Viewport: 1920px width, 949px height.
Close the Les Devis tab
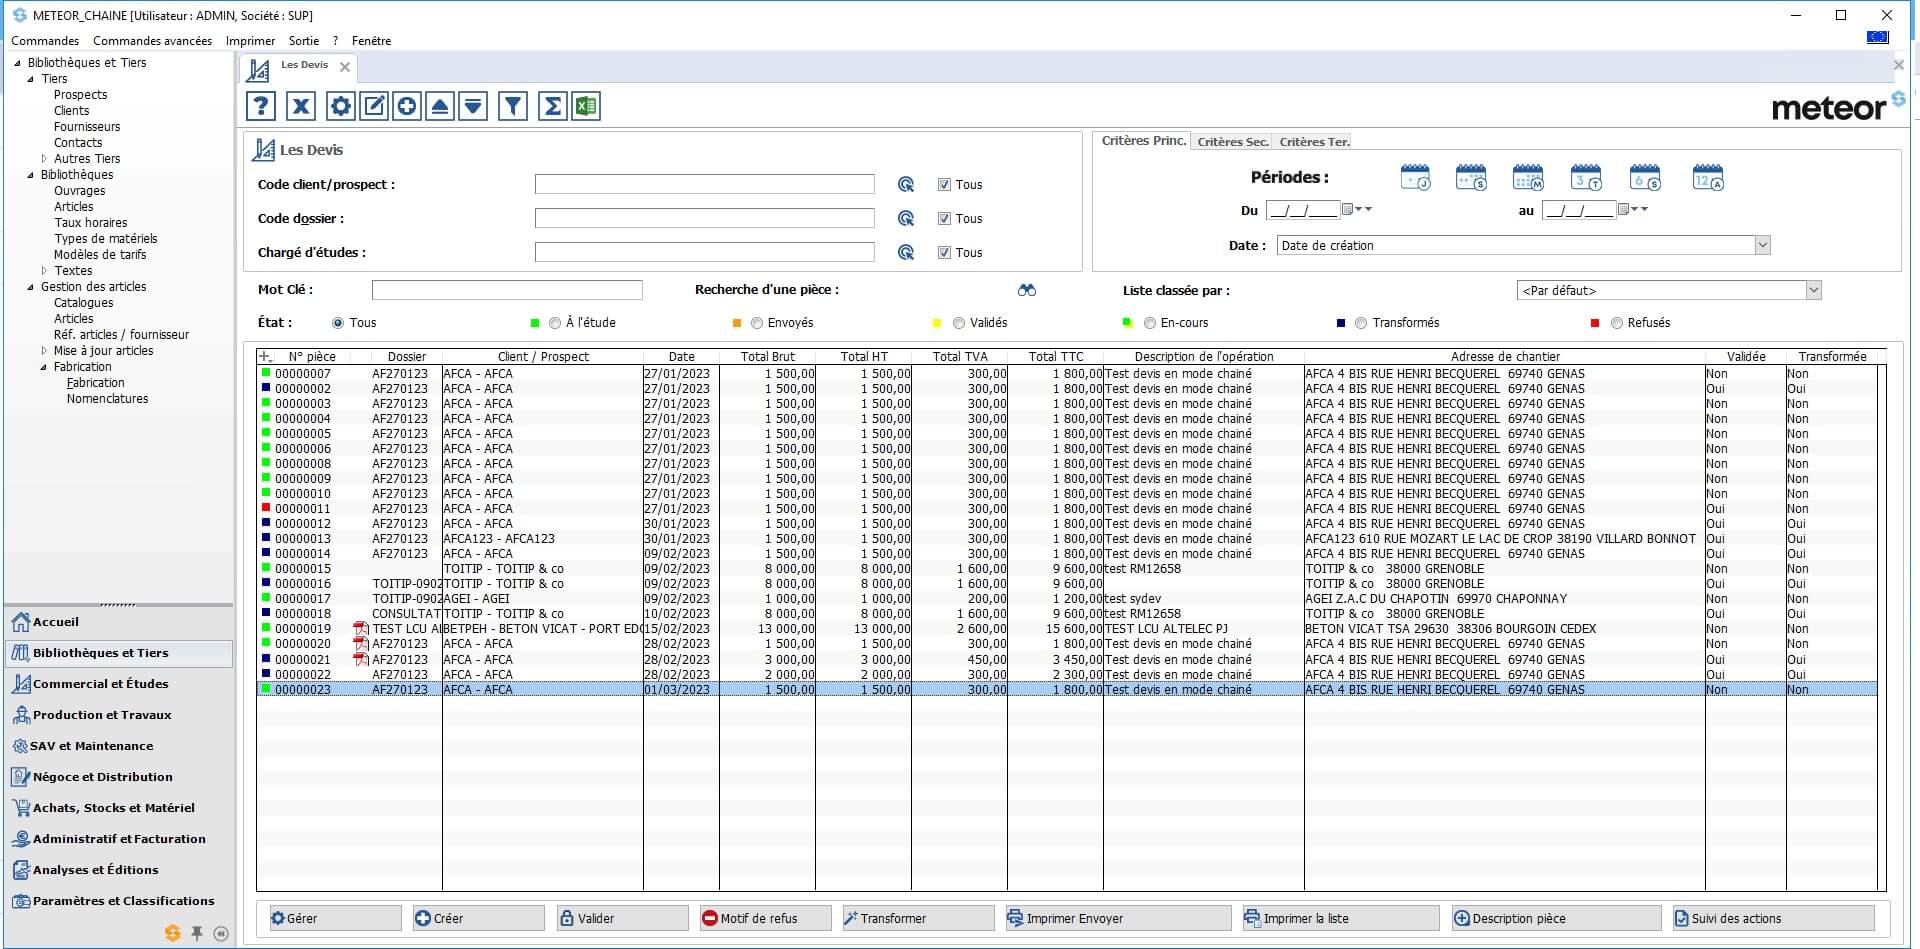(x=345, y=67)
